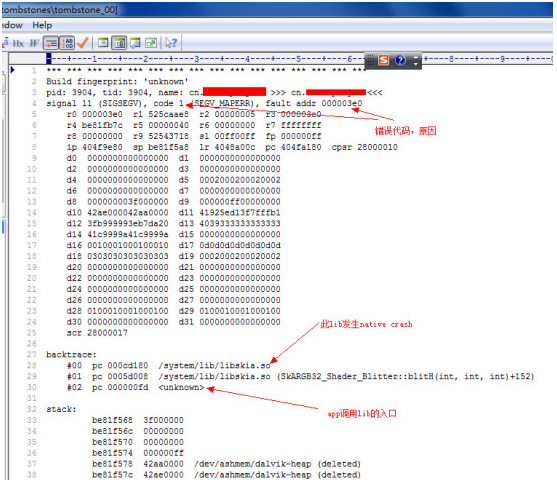Click the floating toolbar drag grip
The height and width of the screenshot is (484, 557).
pos(370,60)
